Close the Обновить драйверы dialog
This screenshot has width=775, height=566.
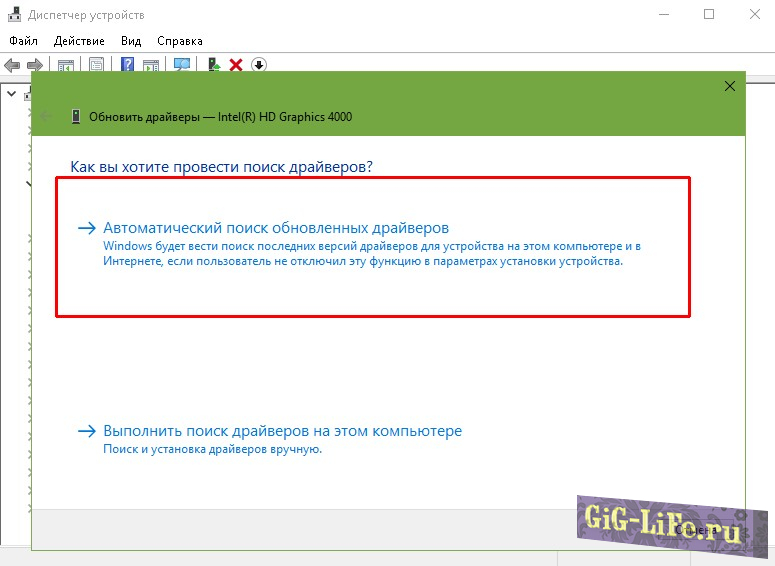(730, 87)
